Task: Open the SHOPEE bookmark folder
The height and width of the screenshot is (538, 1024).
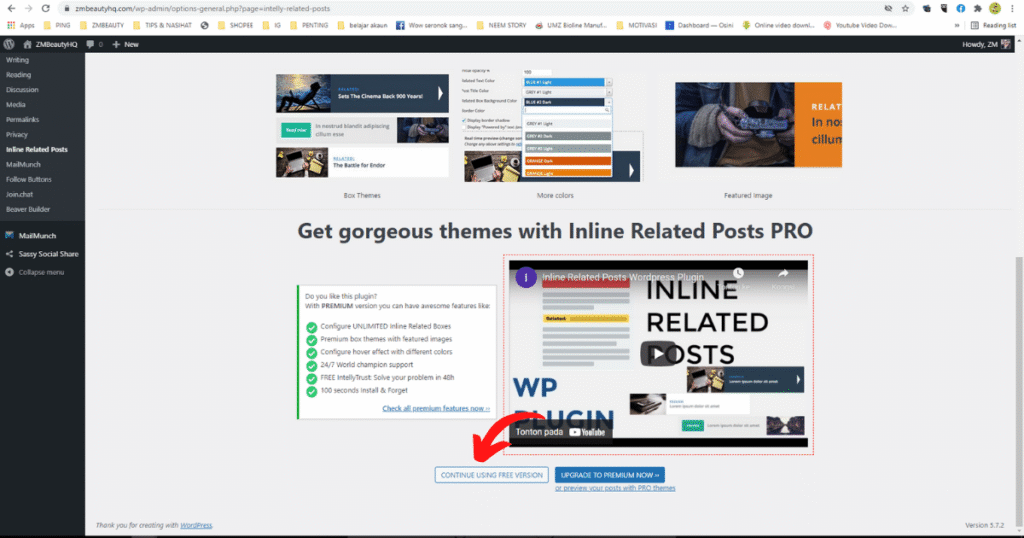Action: [x=235, y=25]
